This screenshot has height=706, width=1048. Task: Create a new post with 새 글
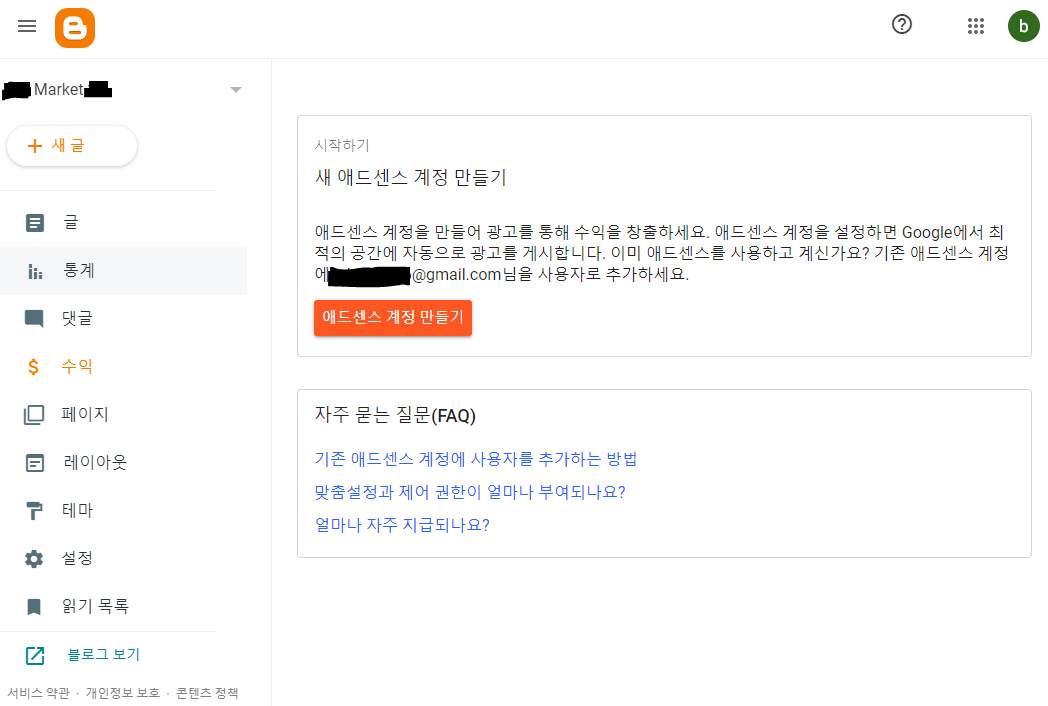pyautogui.click(x=72, y=146)
